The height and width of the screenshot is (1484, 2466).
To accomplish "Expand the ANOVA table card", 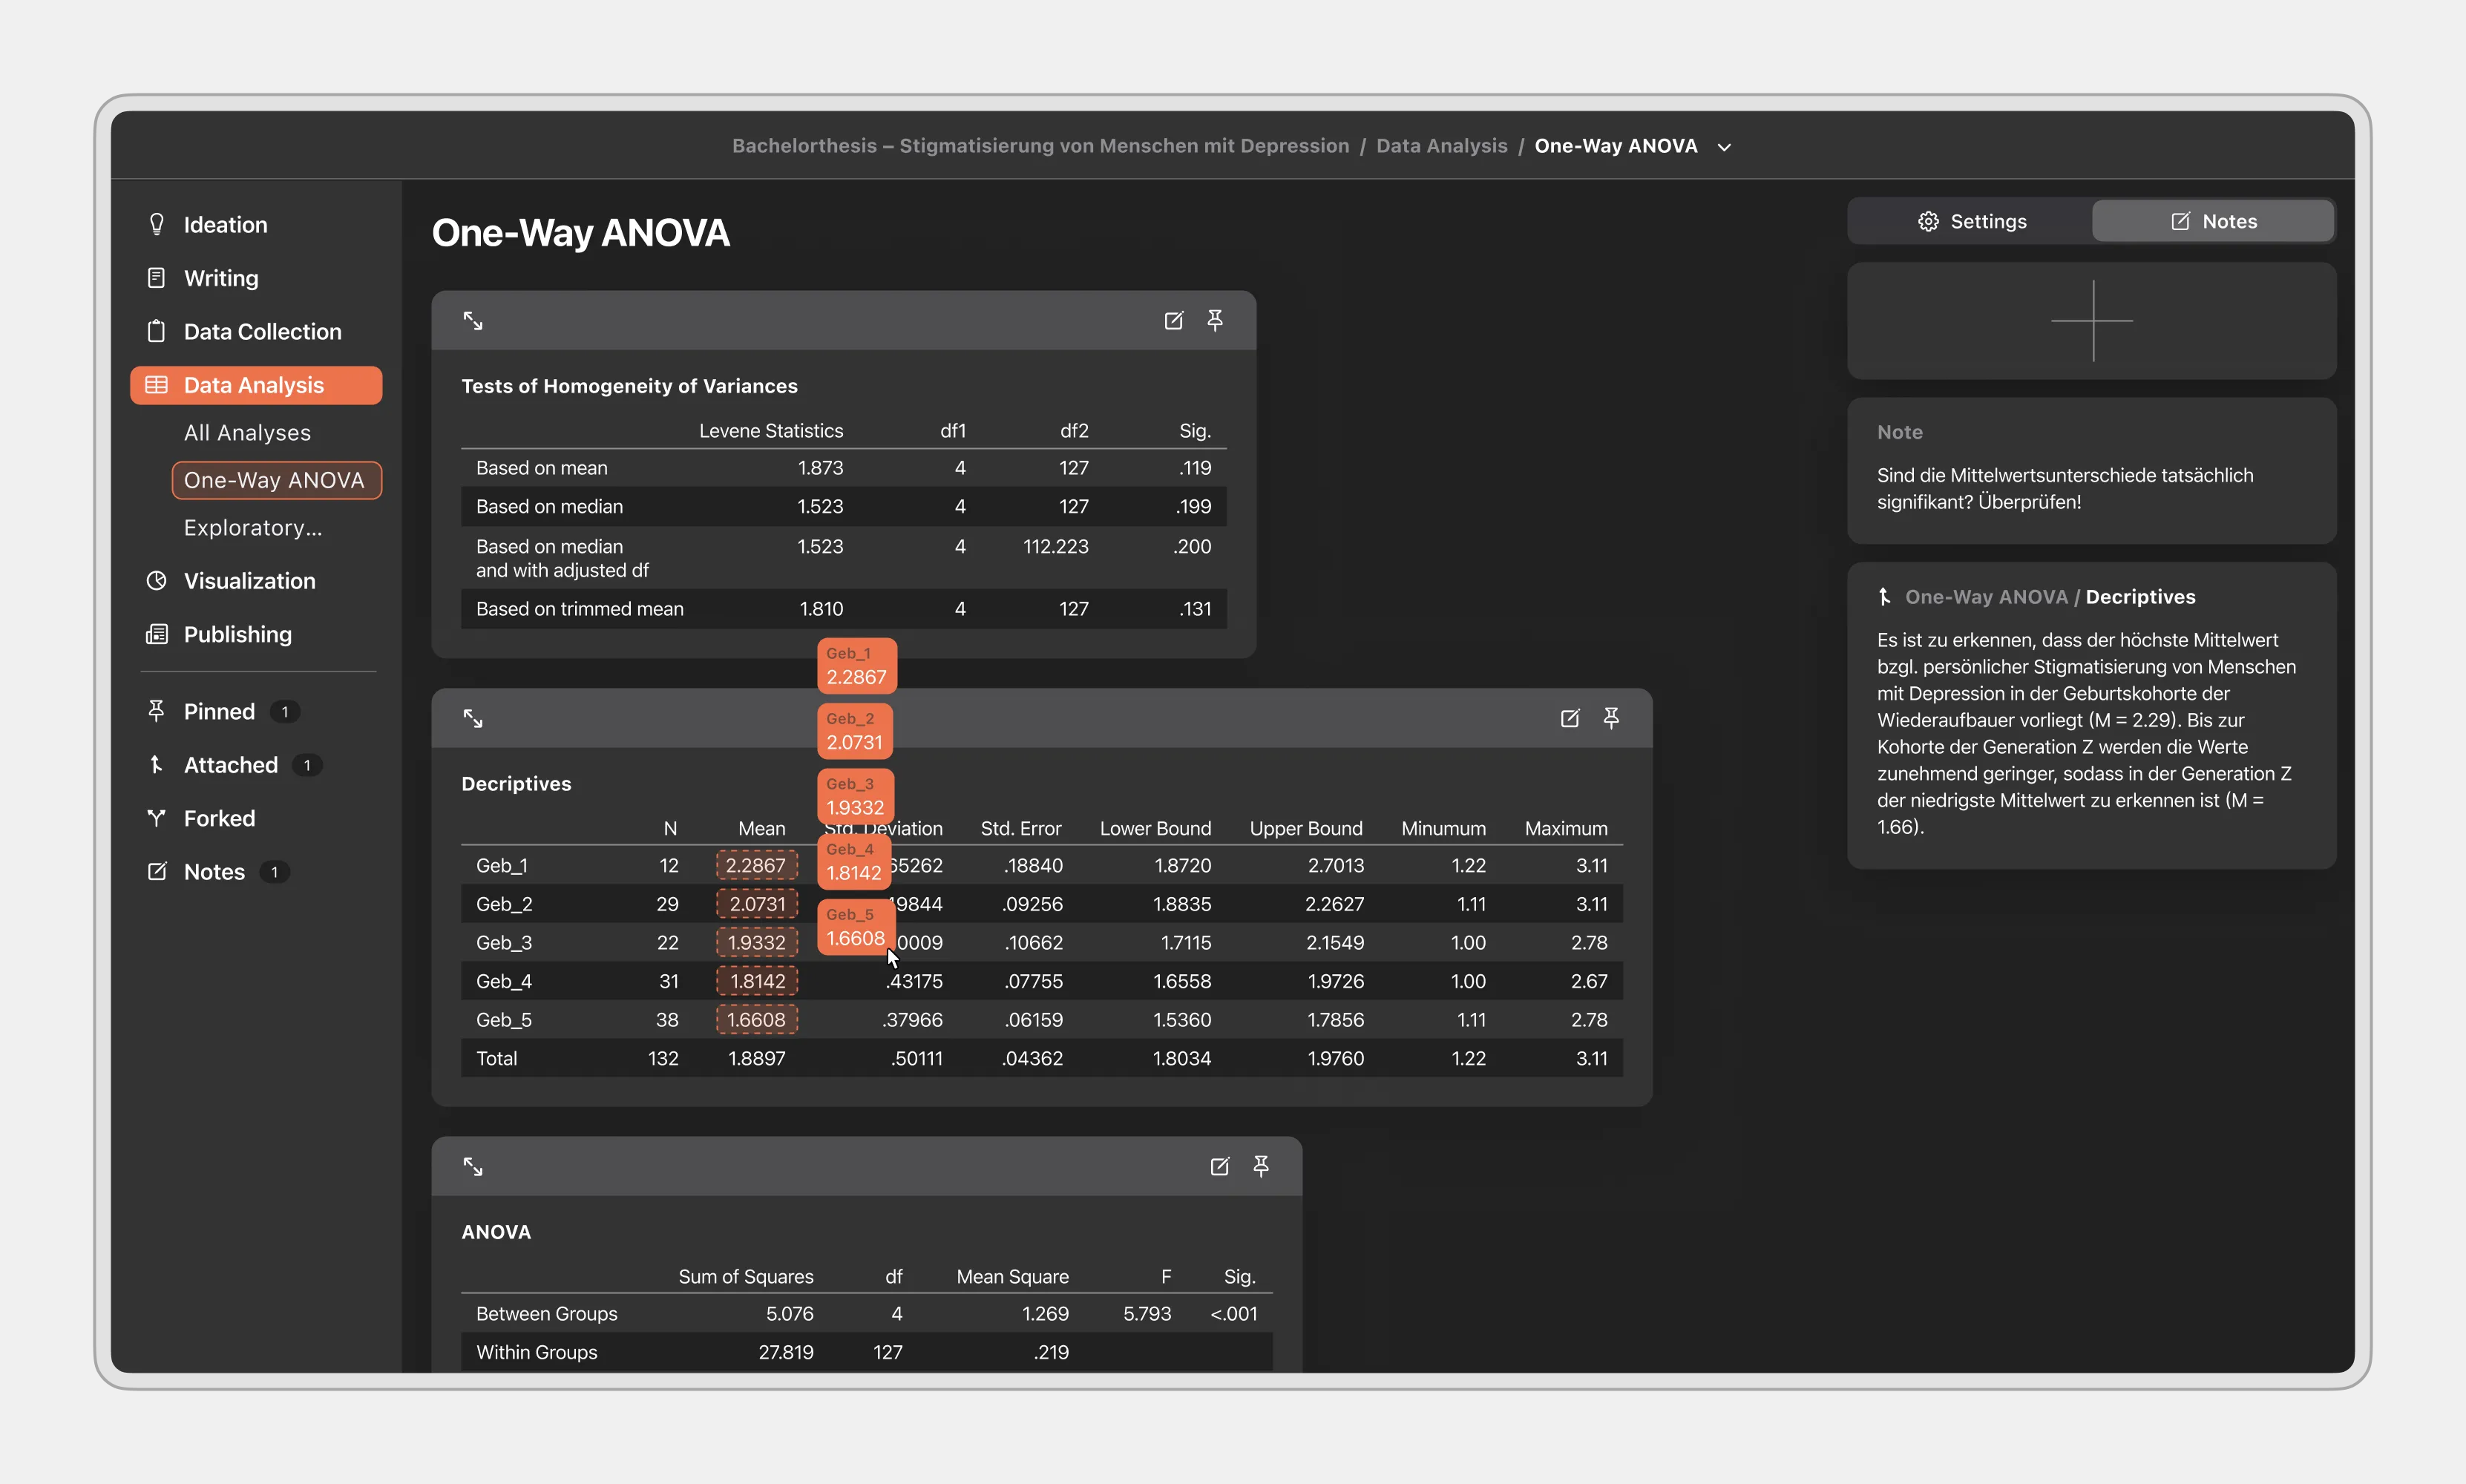I will click(473, 1166).
